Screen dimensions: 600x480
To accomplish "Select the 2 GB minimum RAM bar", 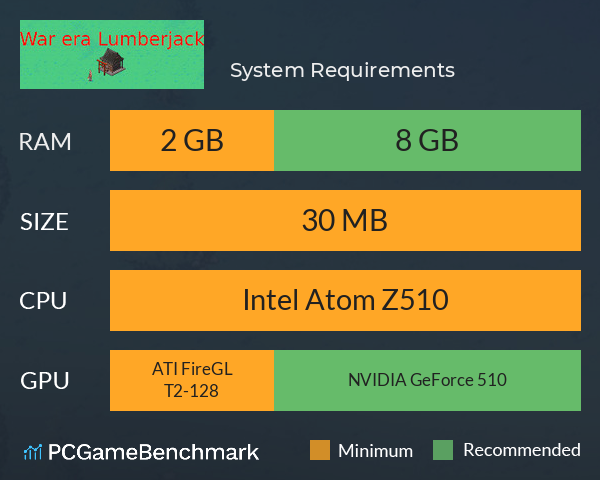I will (192, 140).
